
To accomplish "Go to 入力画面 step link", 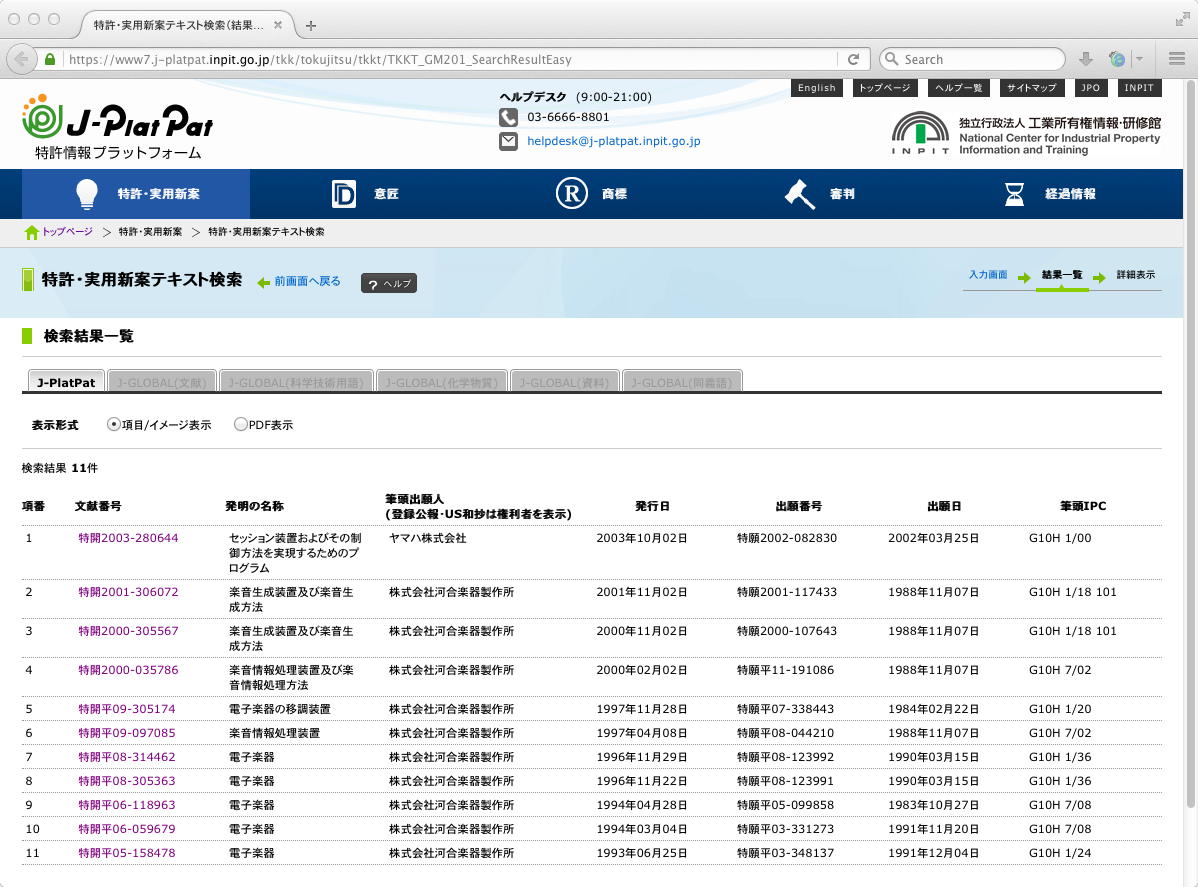I will tap(988, 274).
